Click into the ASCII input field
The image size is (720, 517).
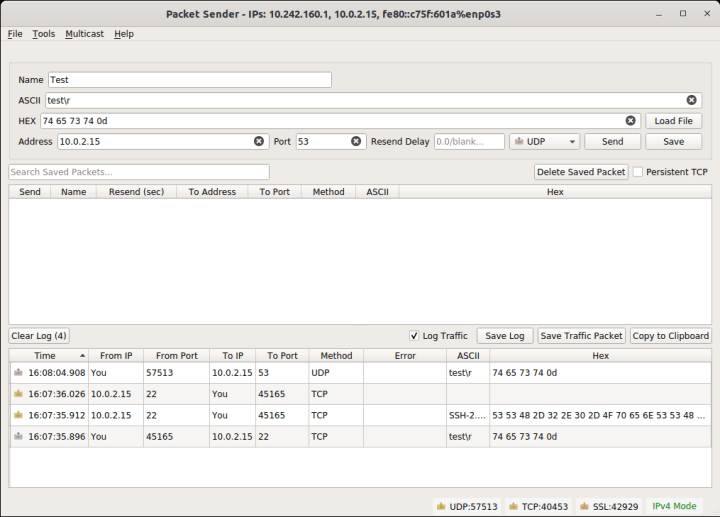pos(373,100)
